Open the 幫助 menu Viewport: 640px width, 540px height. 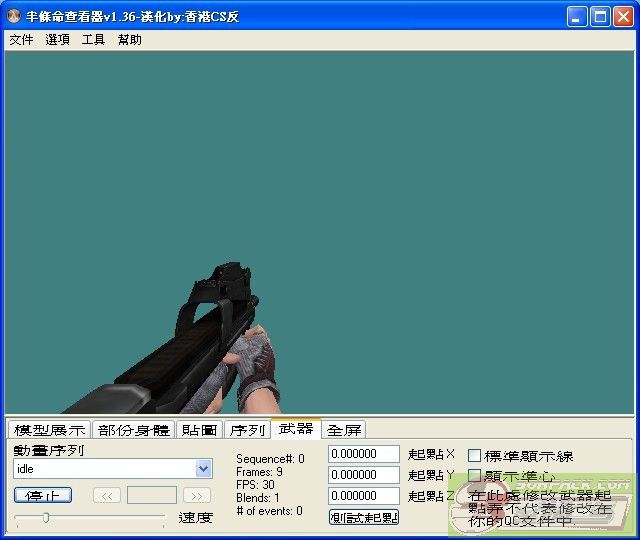pyautogui.click(x=129, y=40)
